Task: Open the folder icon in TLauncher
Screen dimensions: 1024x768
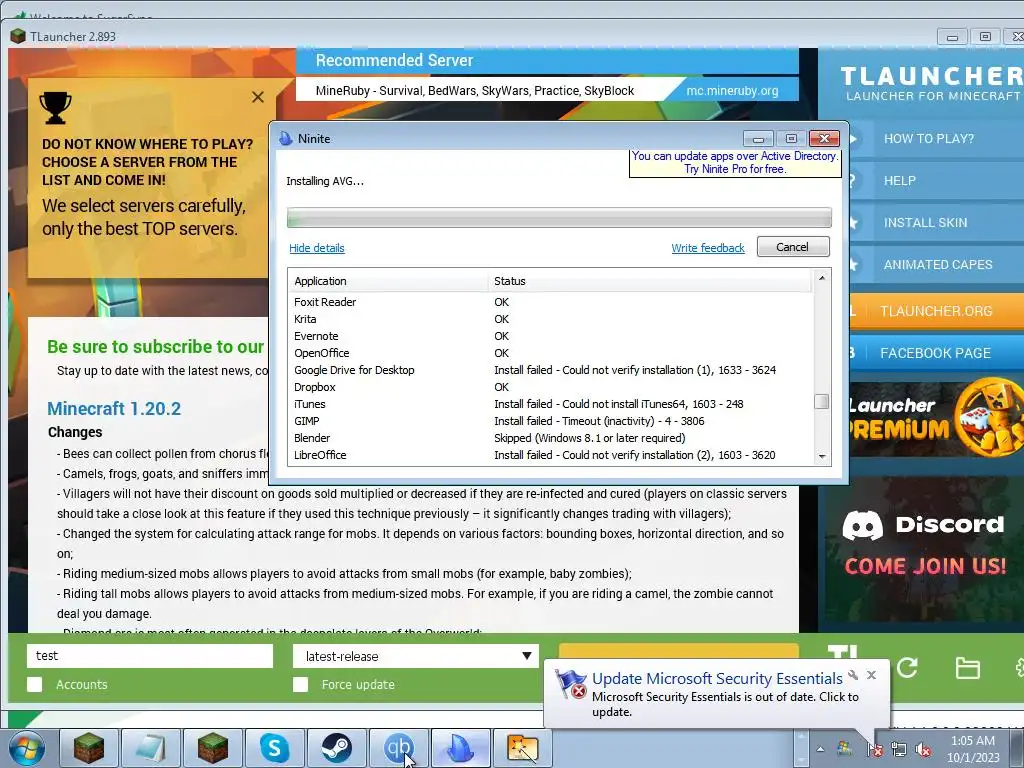Action: coord(967,668)
